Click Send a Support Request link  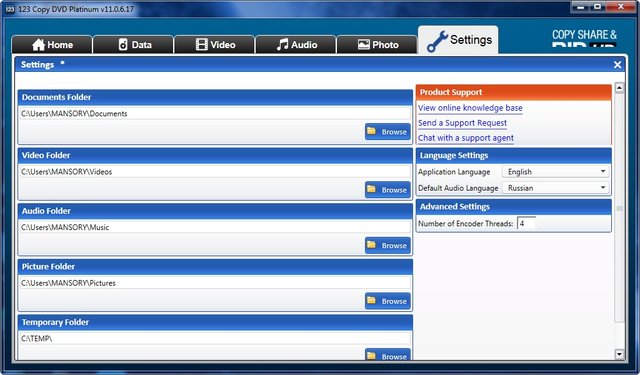click(462, 123)
